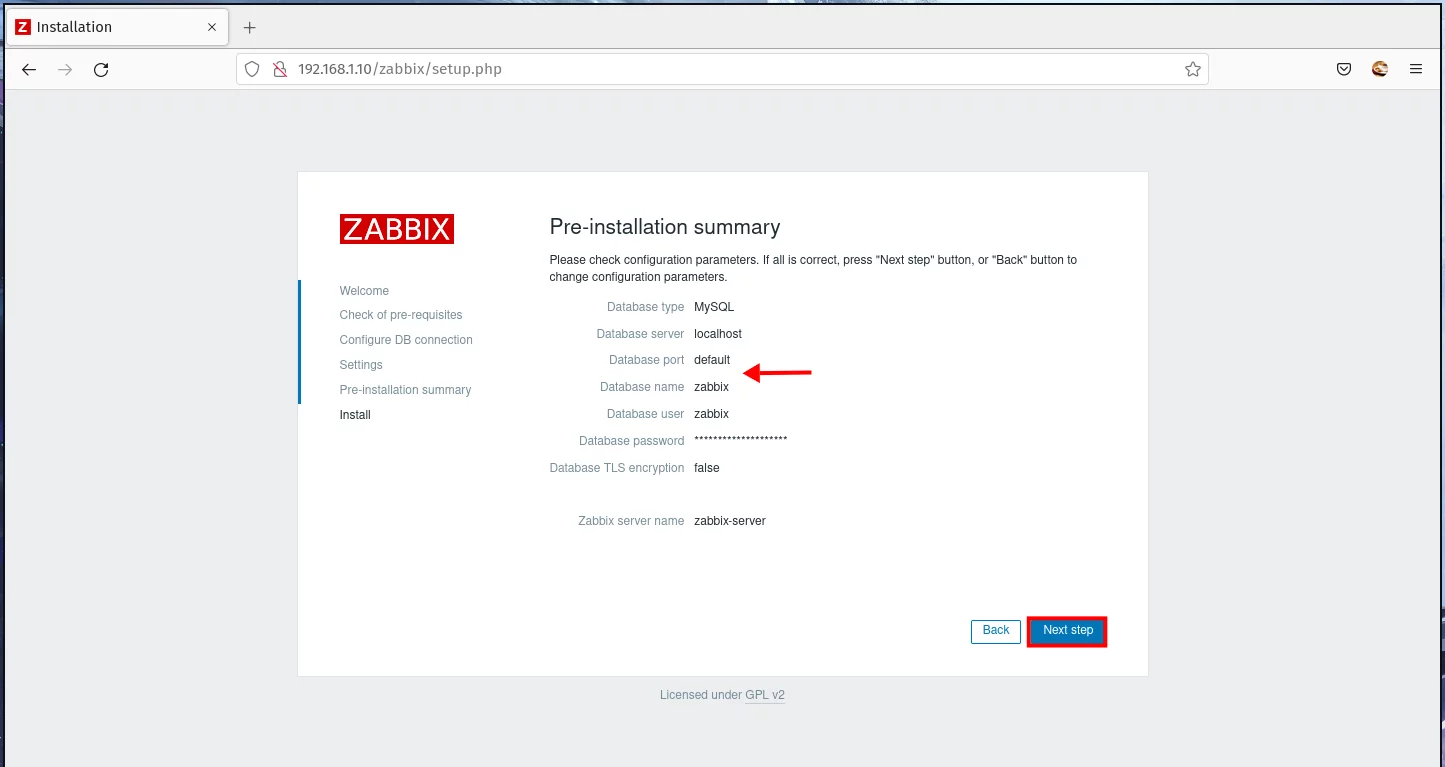Select the Configure DB connection step
Viewport: 1445px width, 767px height.
(406, 340)
